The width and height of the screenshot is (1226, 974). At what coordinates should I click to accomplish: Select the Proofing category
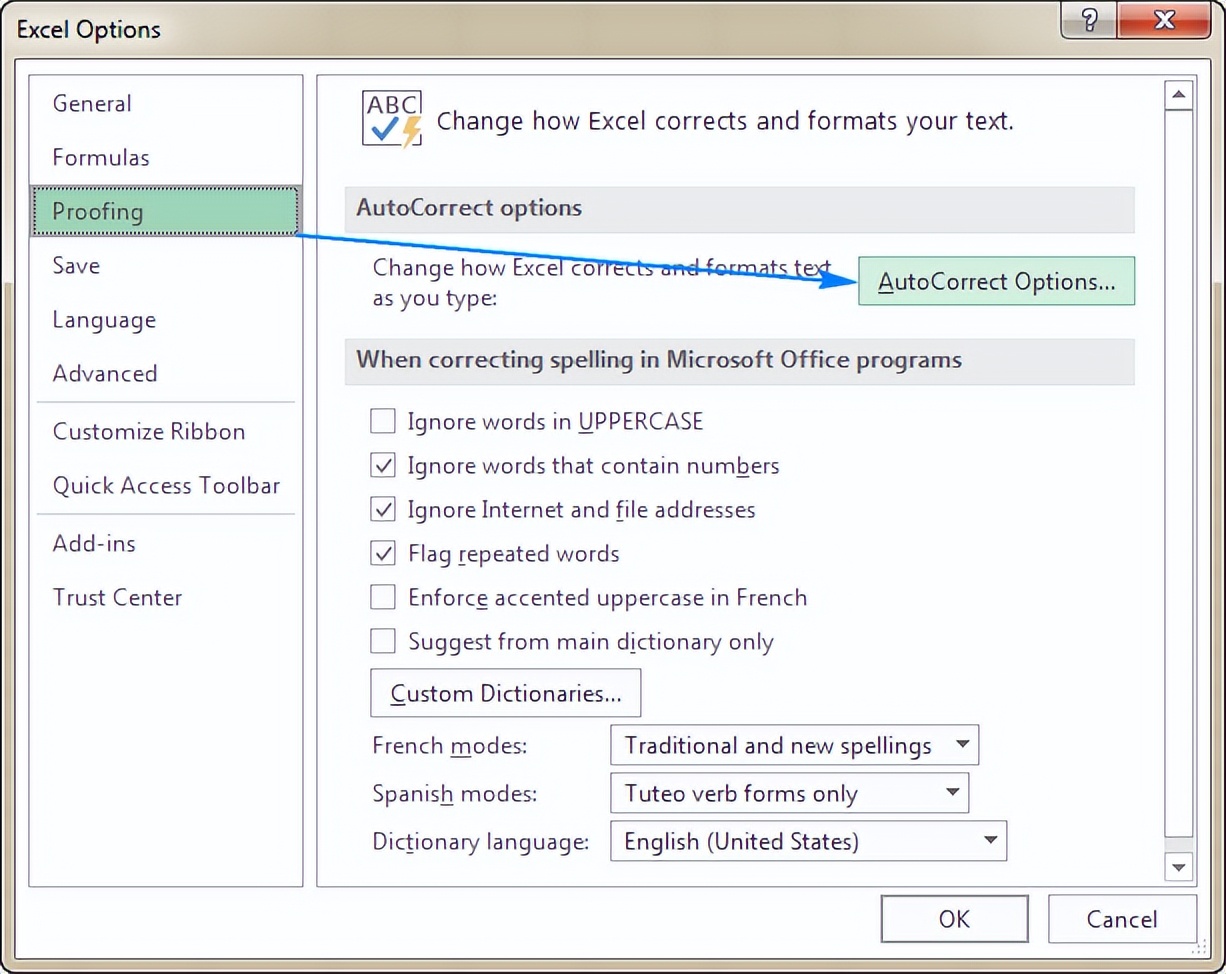[166, 211]
